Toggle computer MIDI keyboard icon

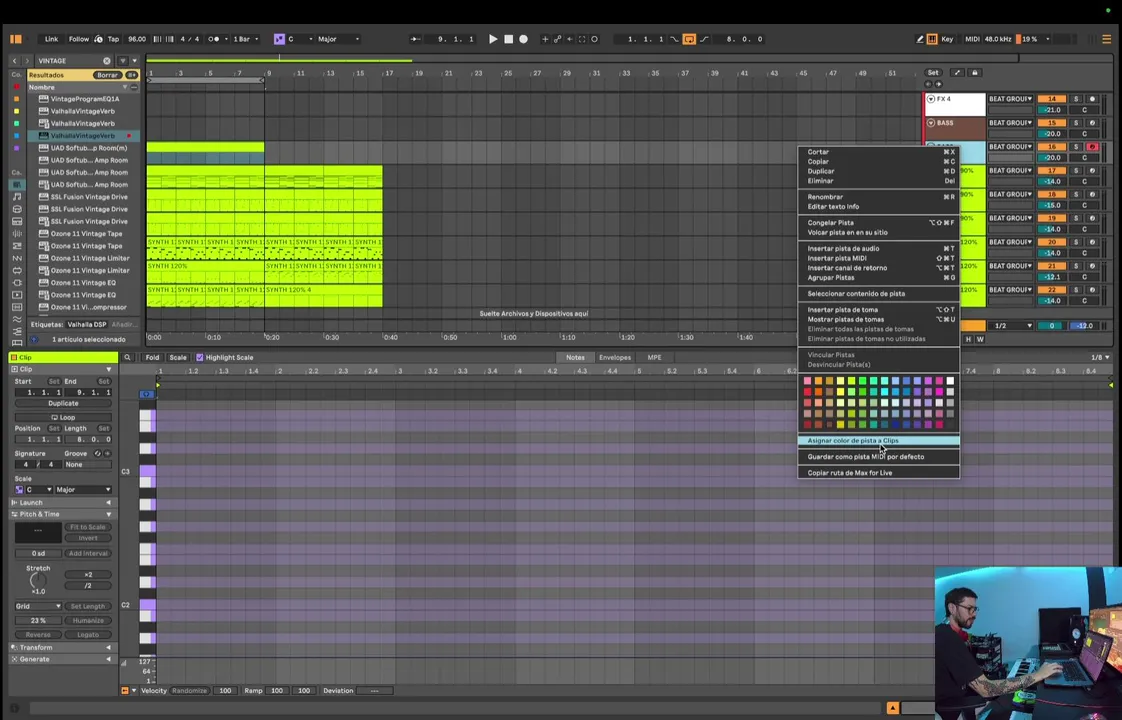pos(932,39)
